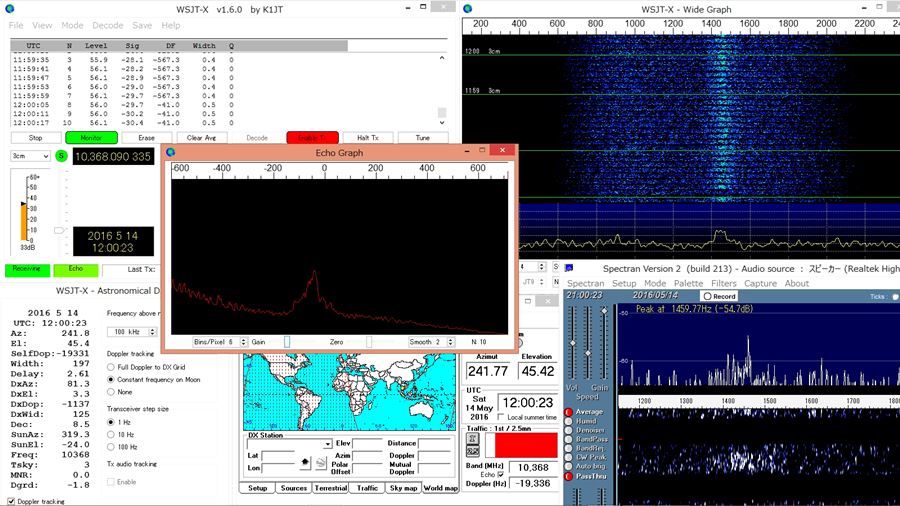Click the Erase button
The image size is (900, 506).
[x=146, y=138]
